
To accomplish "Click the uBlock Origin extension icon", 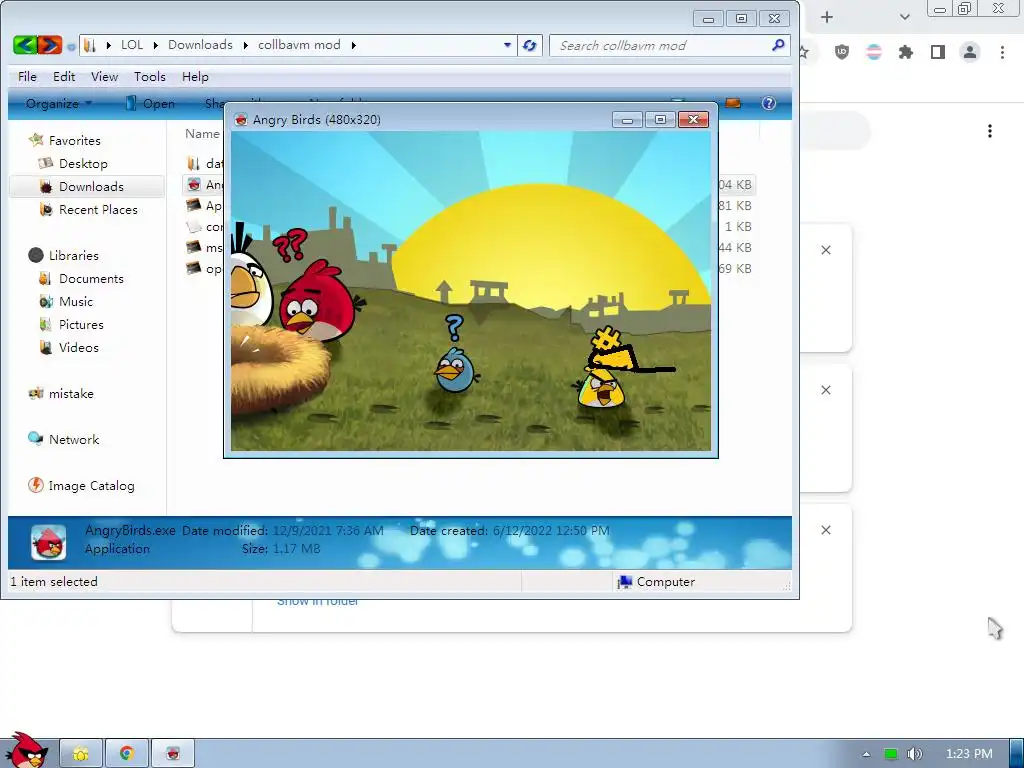I will [842, 52].
